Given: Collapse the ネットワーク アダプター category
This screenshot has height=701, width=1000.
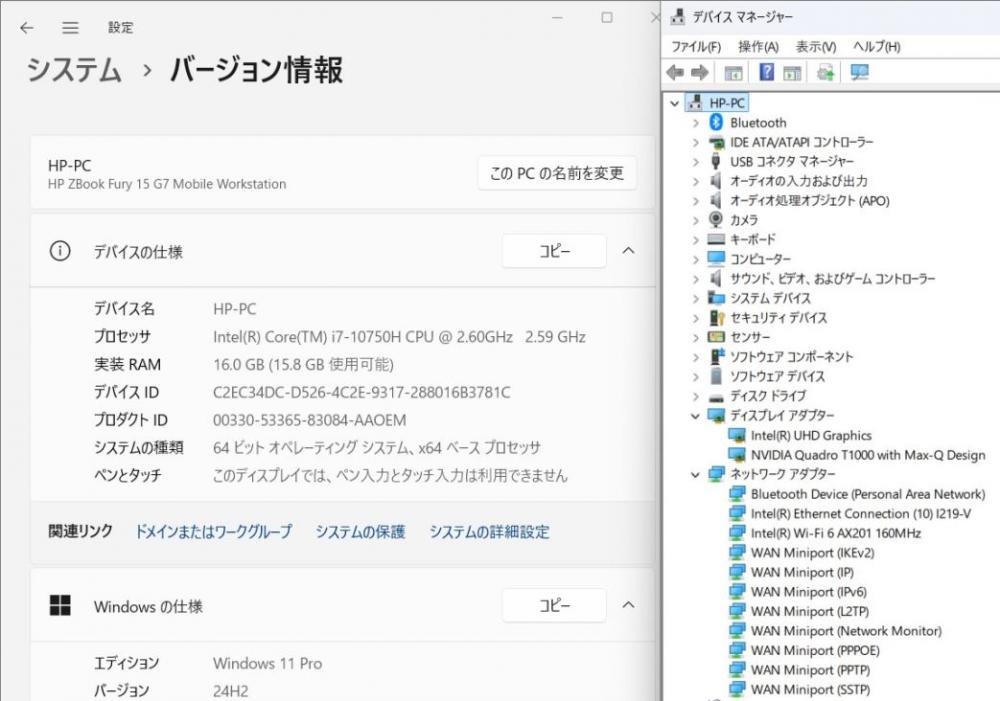Looking at the screenshot, I should click(695, 475).
